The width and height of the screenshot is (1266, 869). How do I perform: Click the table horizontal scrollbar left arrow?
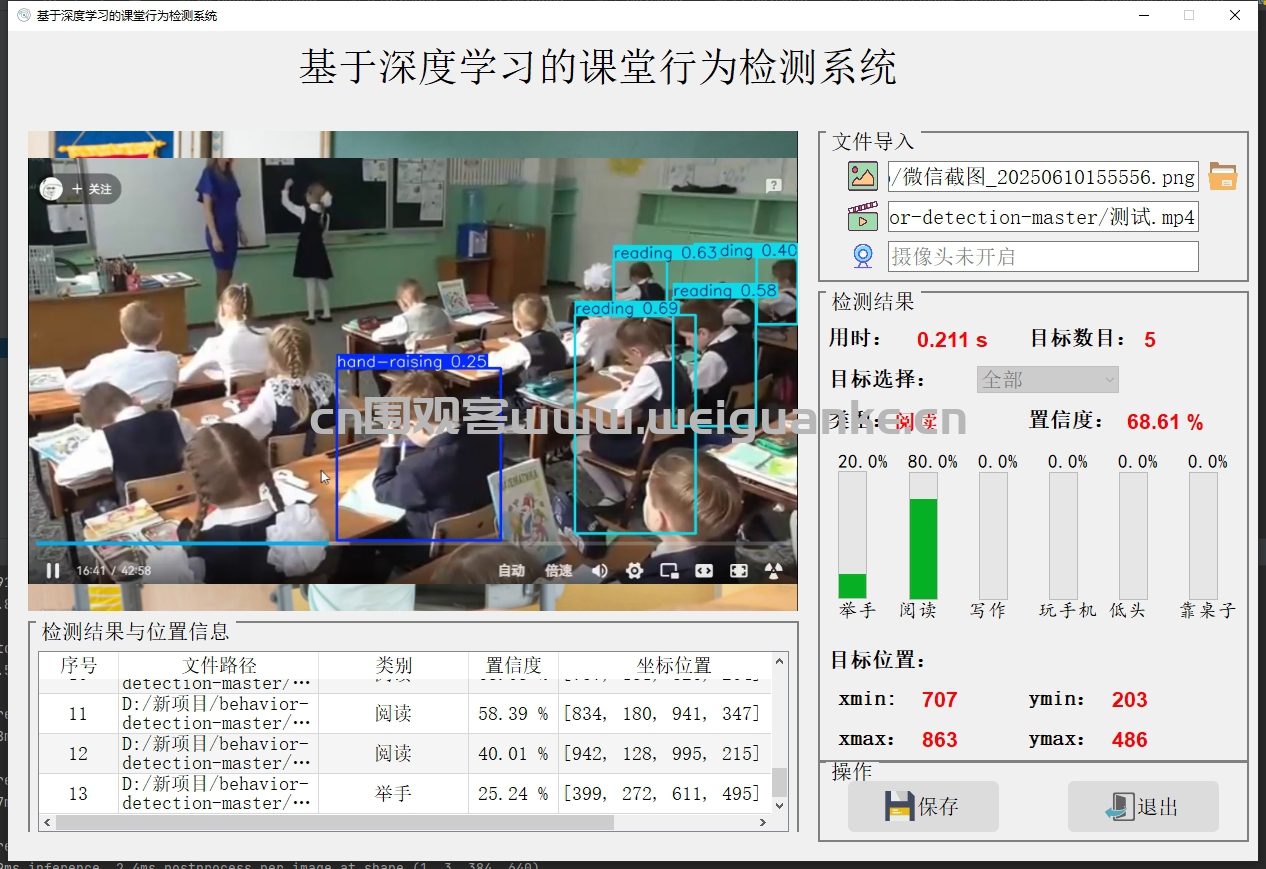(x=47, y=822)
